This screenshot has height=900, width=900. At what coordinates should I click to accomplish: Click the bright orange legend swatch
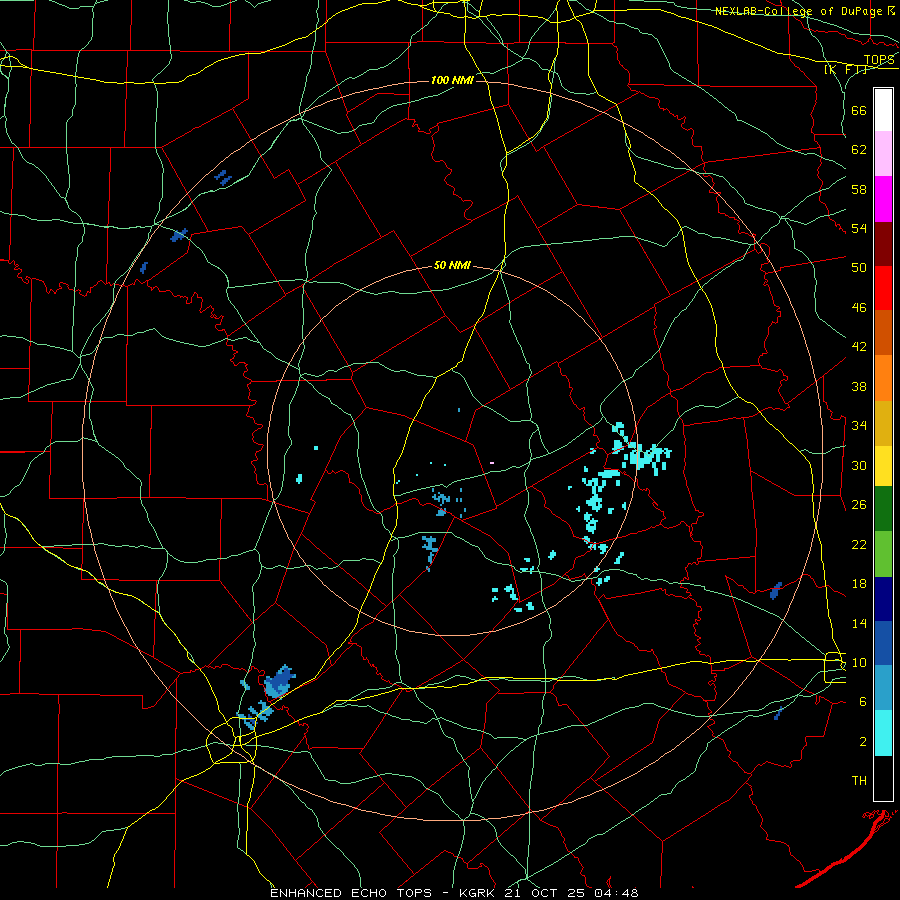pyautogui.click(x=883, y=378)
